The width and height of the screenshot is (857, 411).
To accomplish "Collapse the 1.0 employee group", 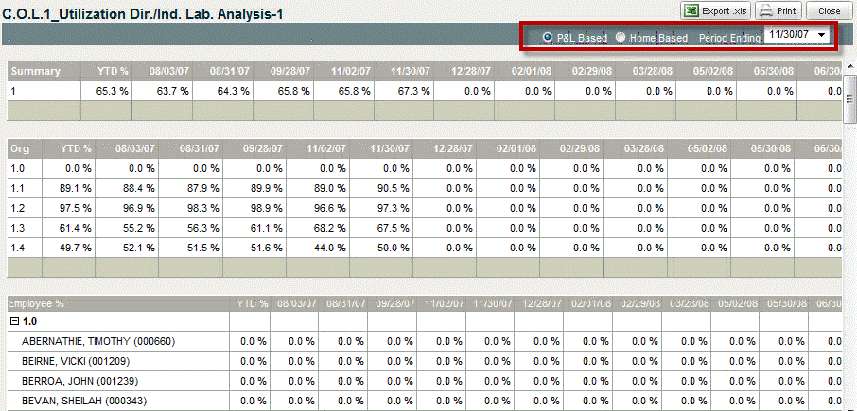I will (14, 321).
